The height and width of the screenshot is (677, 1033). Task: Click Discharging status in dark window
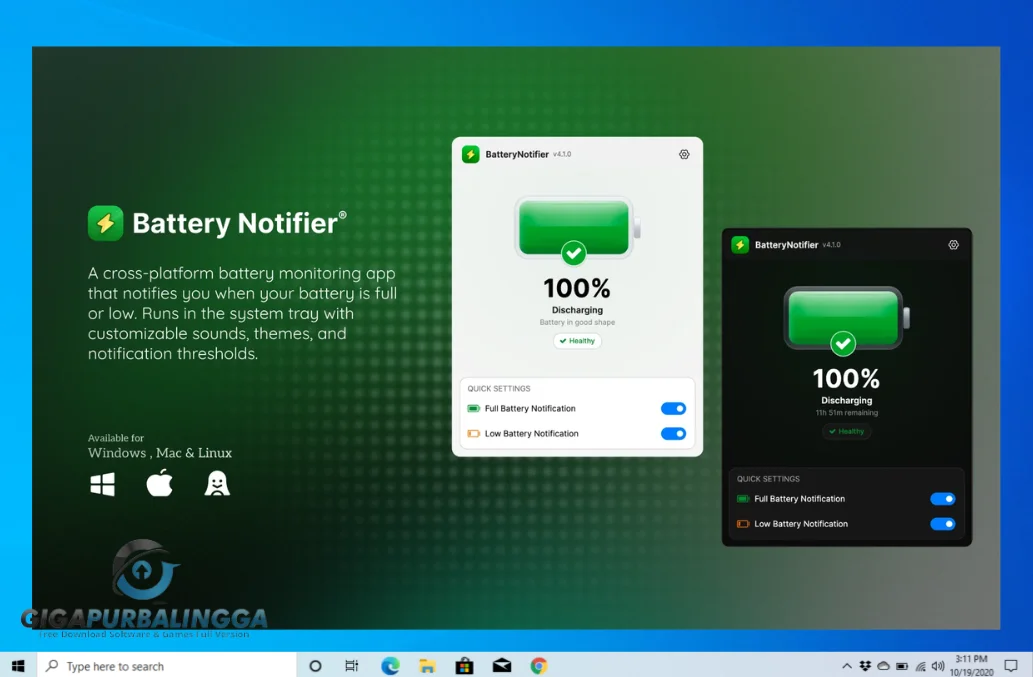[x=847, y=400]
